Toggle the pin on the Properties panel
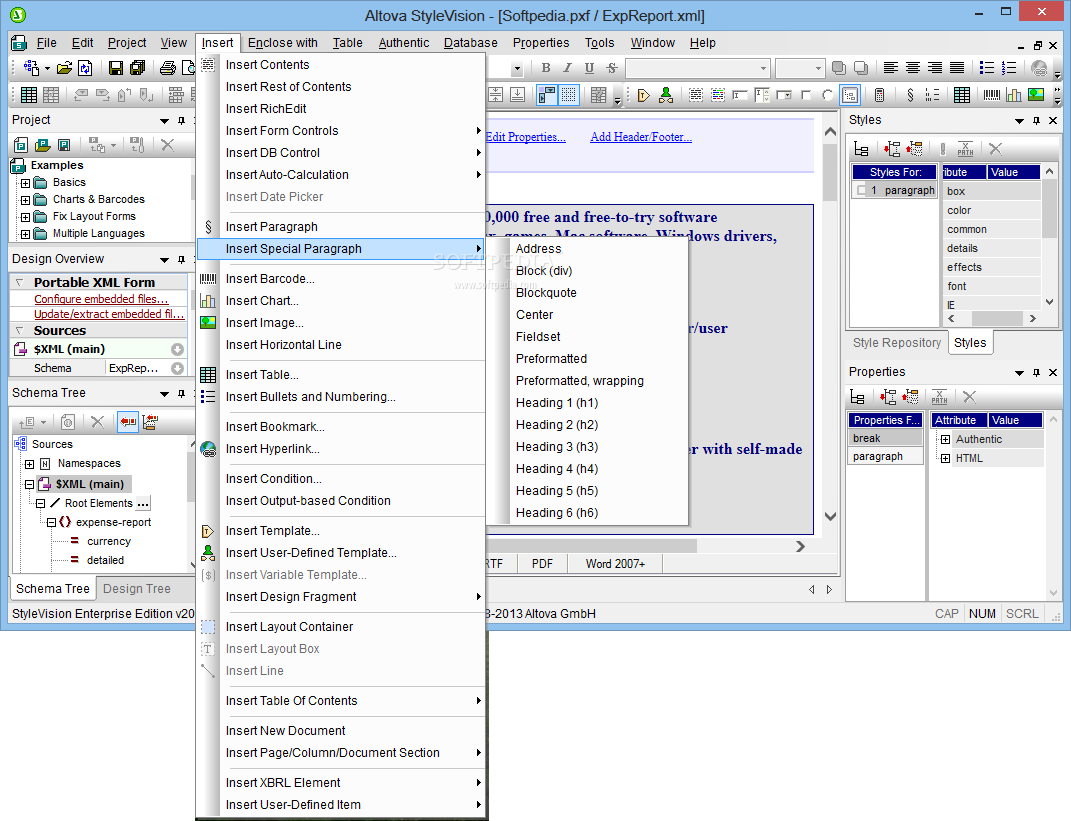Image resolution: width=1071 pixels, height=821 pixels. click(1036, 372)
